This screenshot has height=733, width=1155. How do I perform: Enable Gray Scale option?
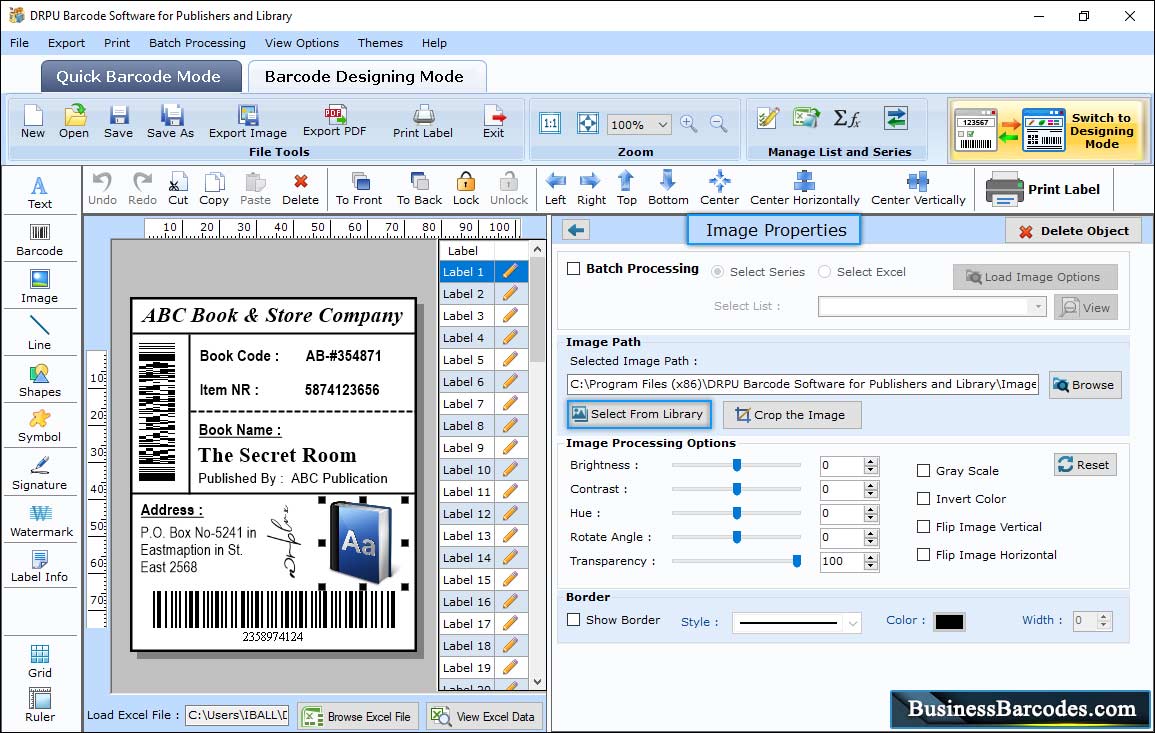click(x=923, y=471)
